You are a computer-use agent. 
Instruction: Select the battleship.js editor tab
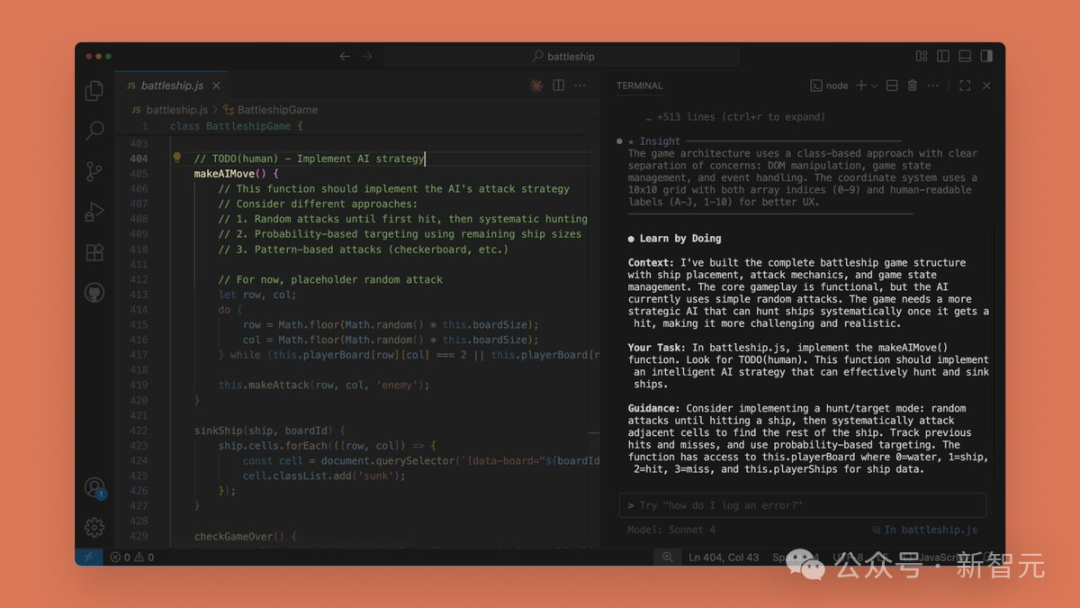[x=172, y=85]
